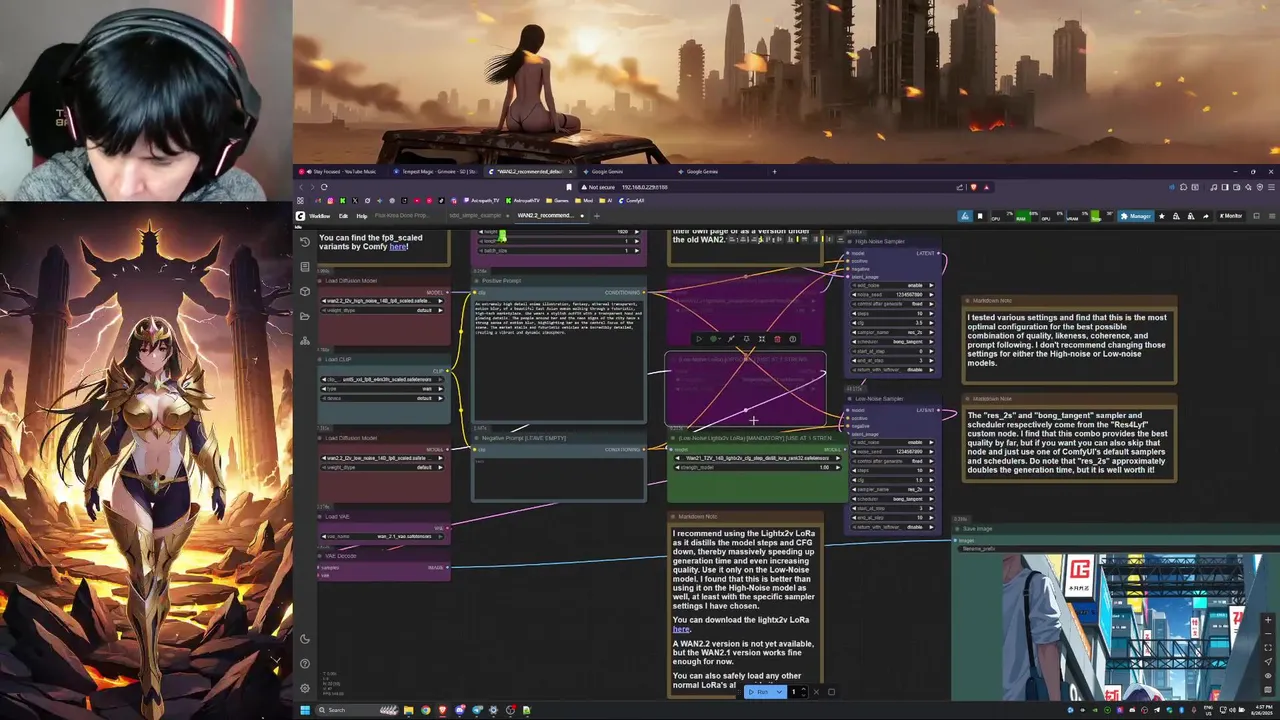Click the canvas zoom out minus icon

(1268, 634)
